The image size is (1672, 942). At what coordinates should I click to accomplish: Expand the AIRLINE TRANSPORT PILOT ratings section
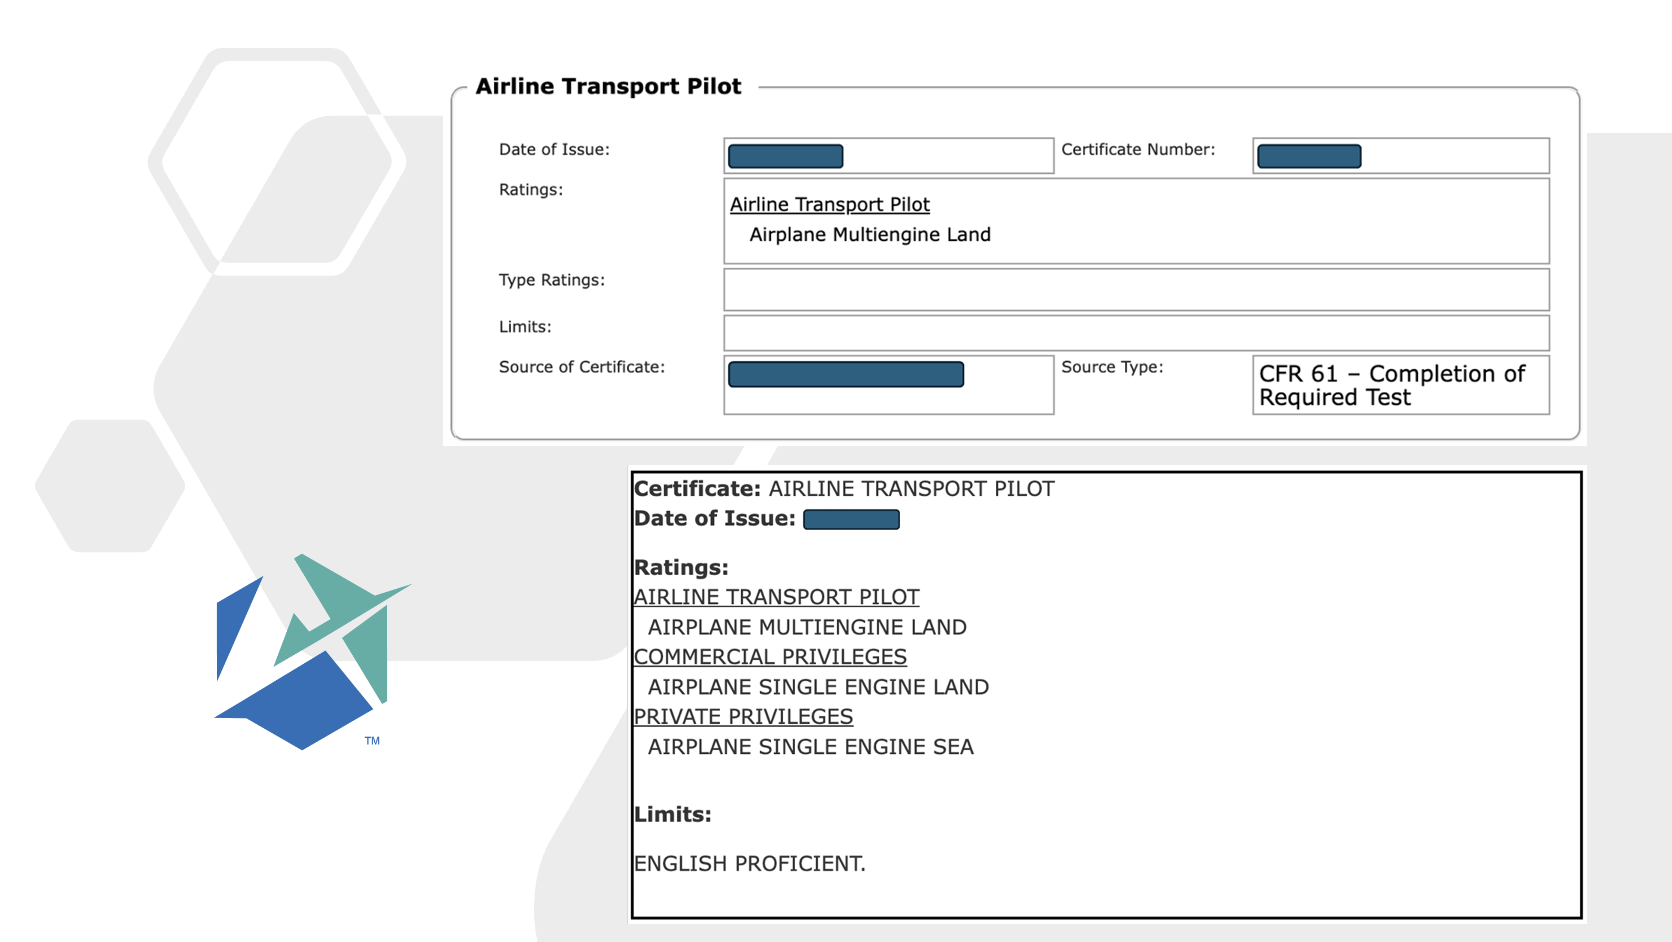pos(777,596)
